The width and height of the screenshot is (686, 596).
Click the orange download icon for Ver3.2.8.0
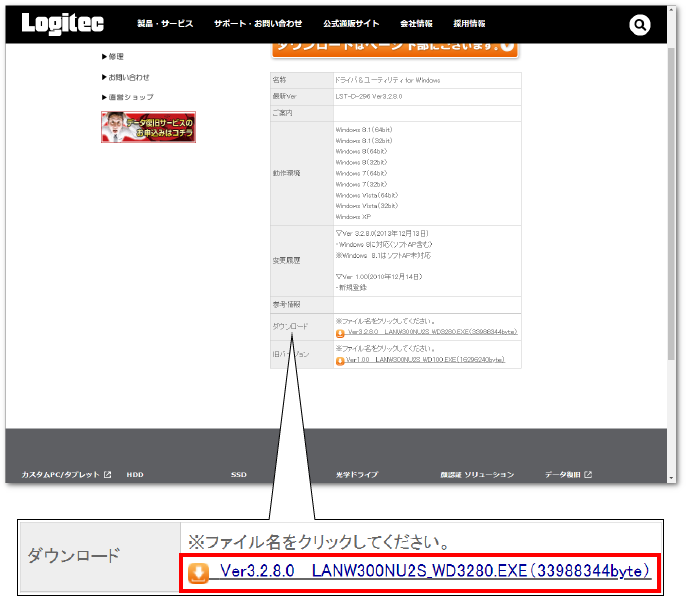pyautogui.click(x=340, y=333)
